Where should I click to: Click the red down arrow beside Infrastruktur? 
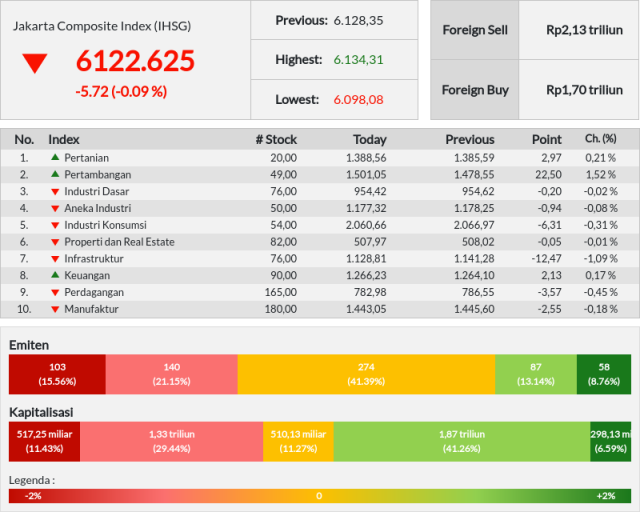(55, 259)
